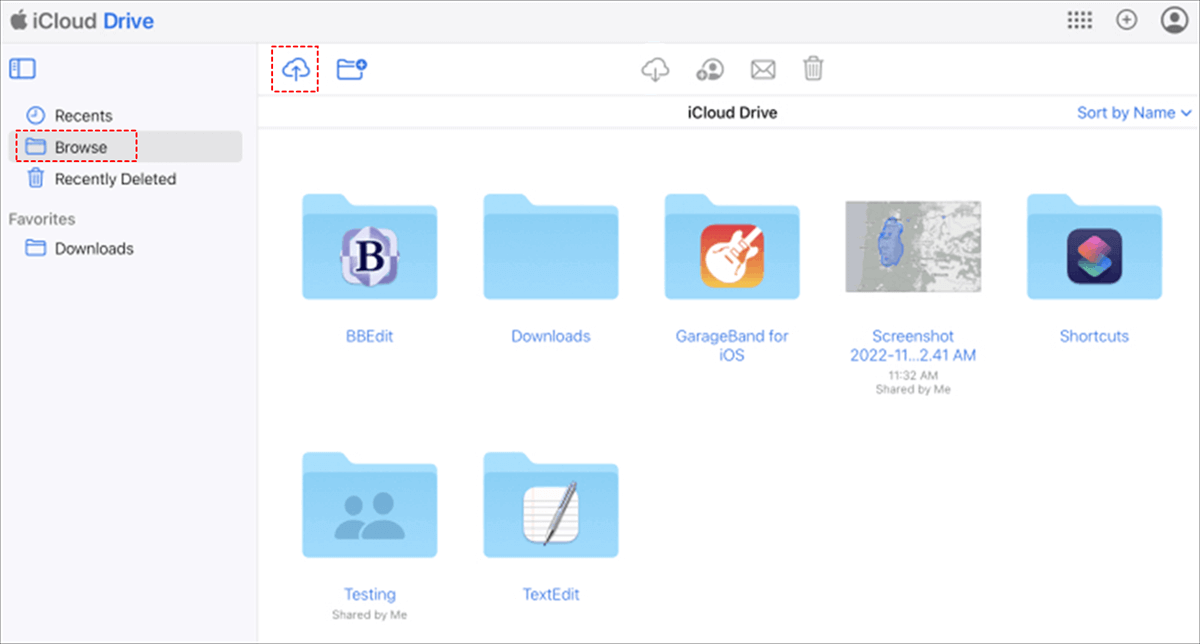
Task: Select the GarageBand for iOS folder
Action: (x=732, y=247)
